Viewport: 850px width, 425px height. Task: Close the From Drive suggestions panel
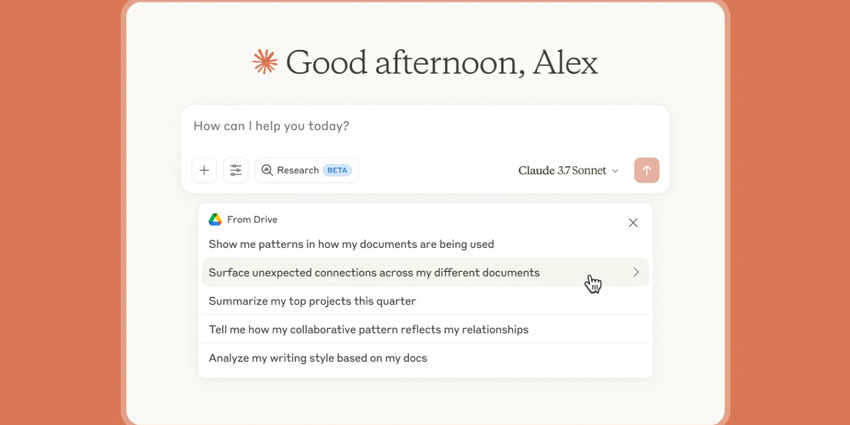[x=633, y=223]
